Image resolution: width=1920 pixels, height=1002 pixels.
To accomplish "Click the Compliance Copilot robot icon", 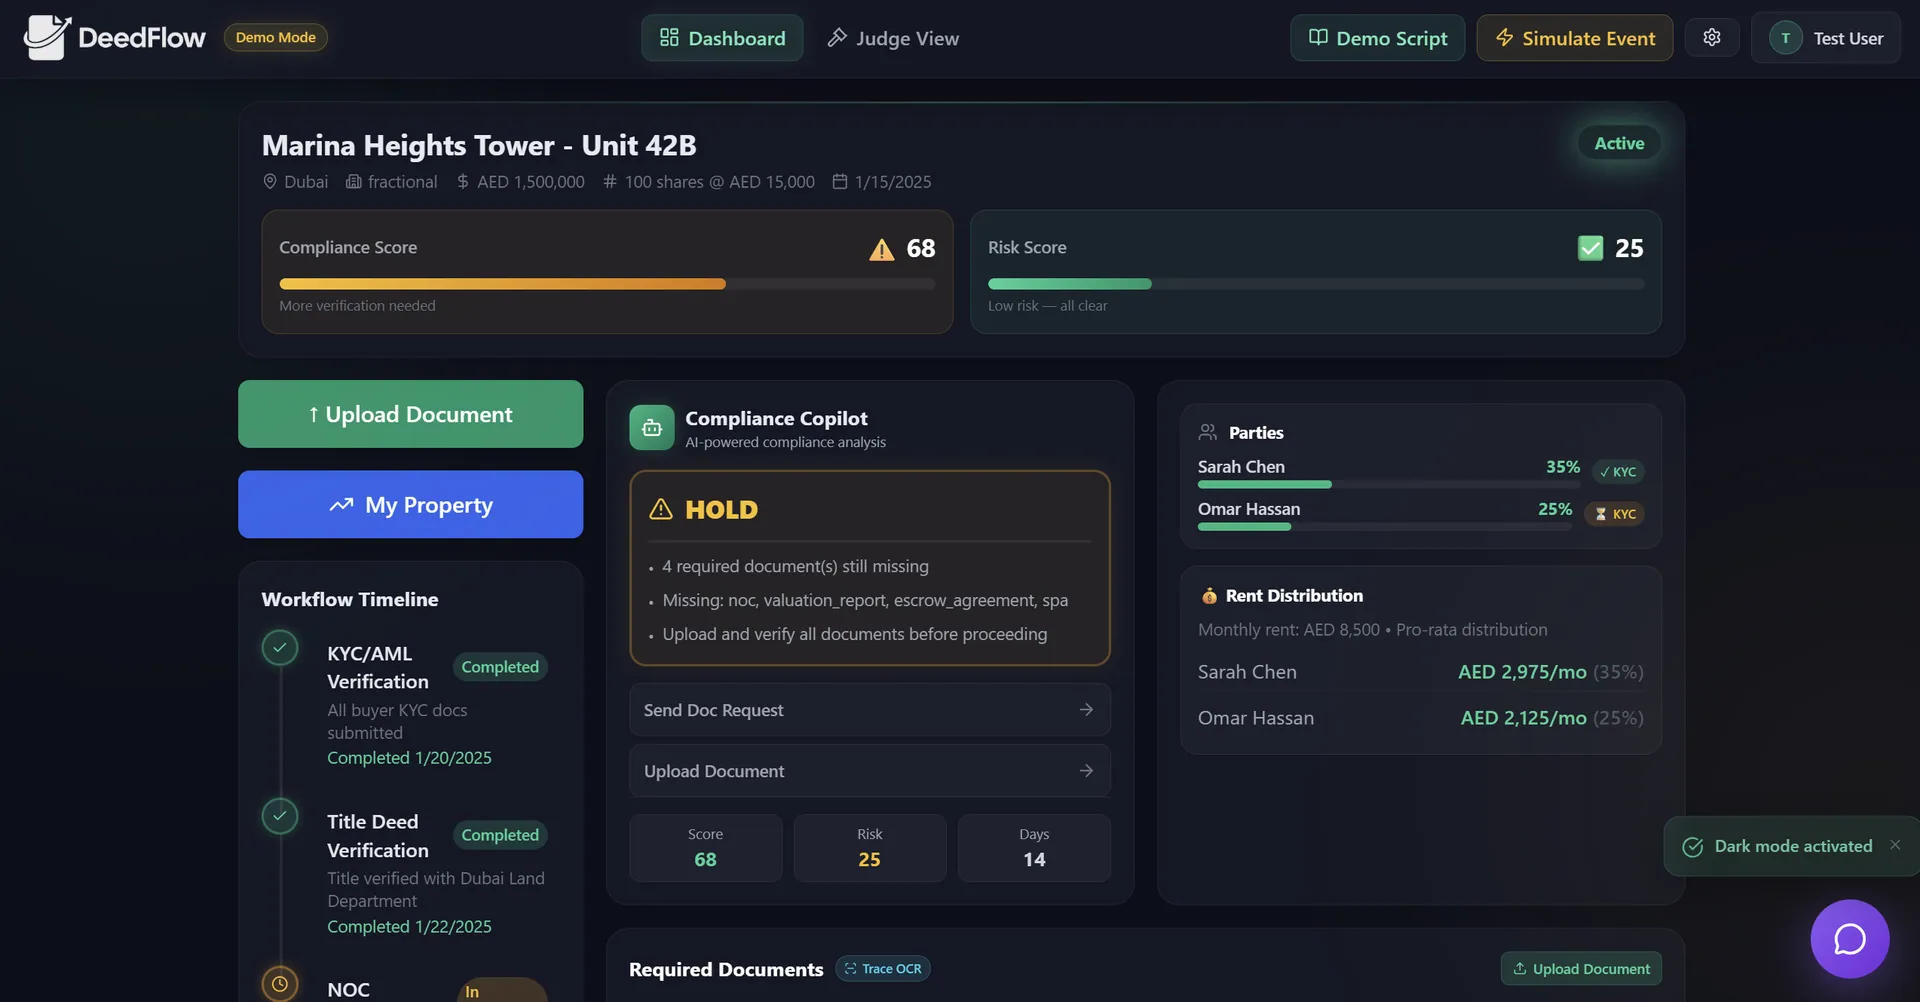I will click(x=652, y=428).
